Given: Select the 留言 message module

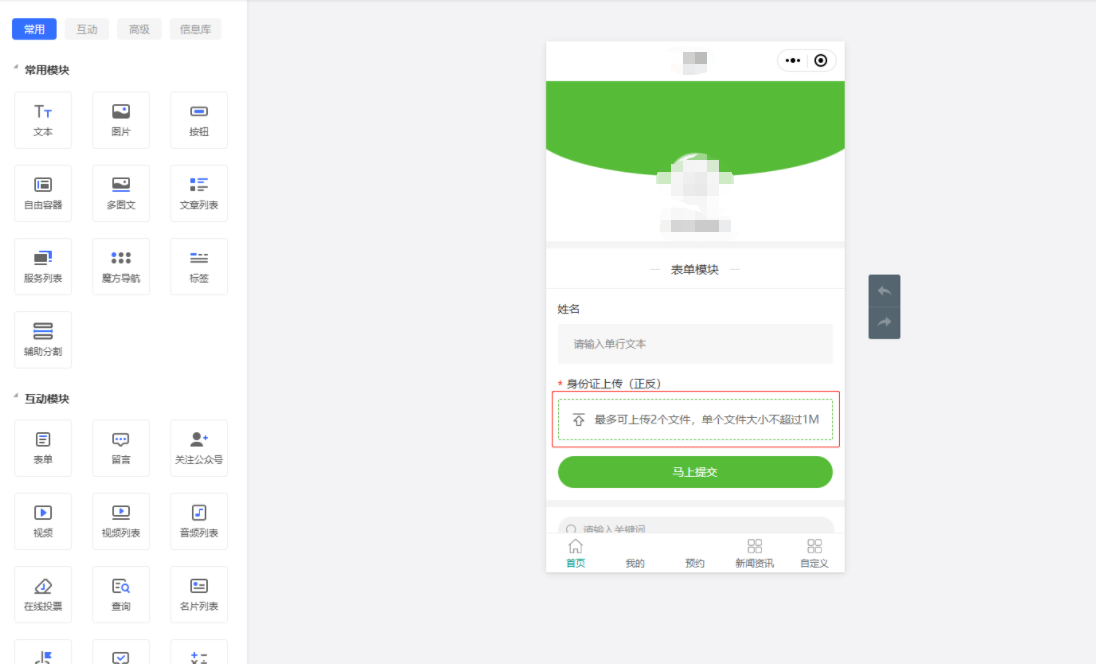Looking at the screenshot, I should point(121,448).
